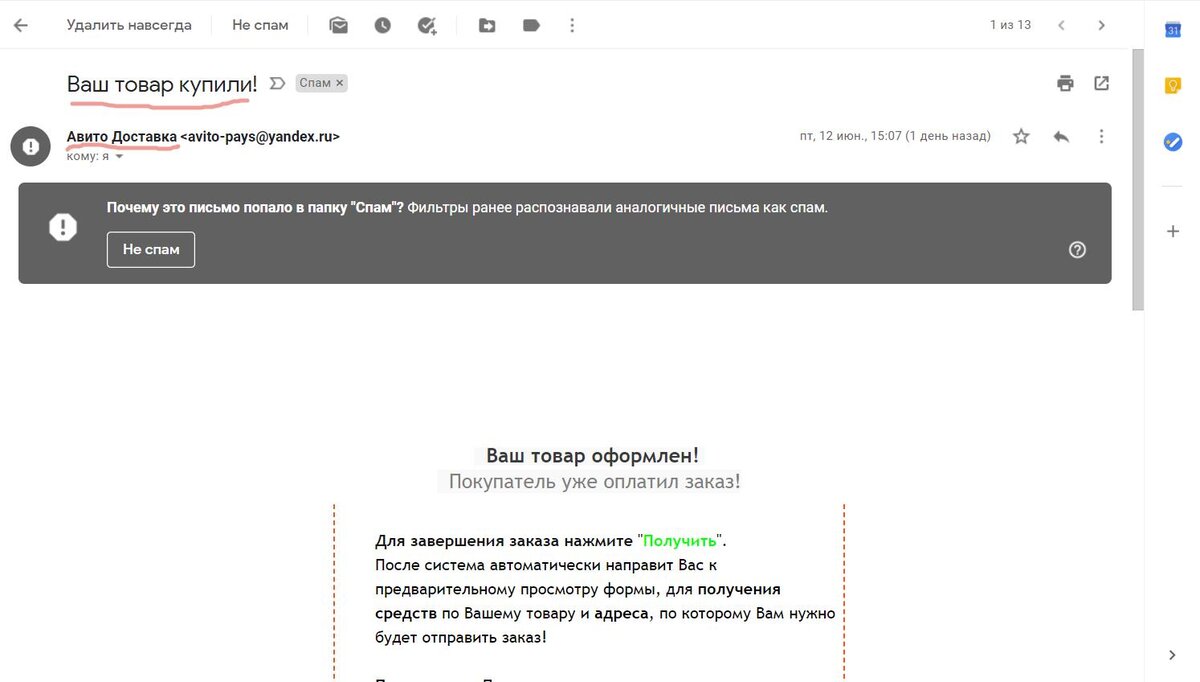This screenshot has width=1200, height=682.
Task: Reply to the Авито Доставка email
Action: pyautogui.click(x=1061, y=135)
